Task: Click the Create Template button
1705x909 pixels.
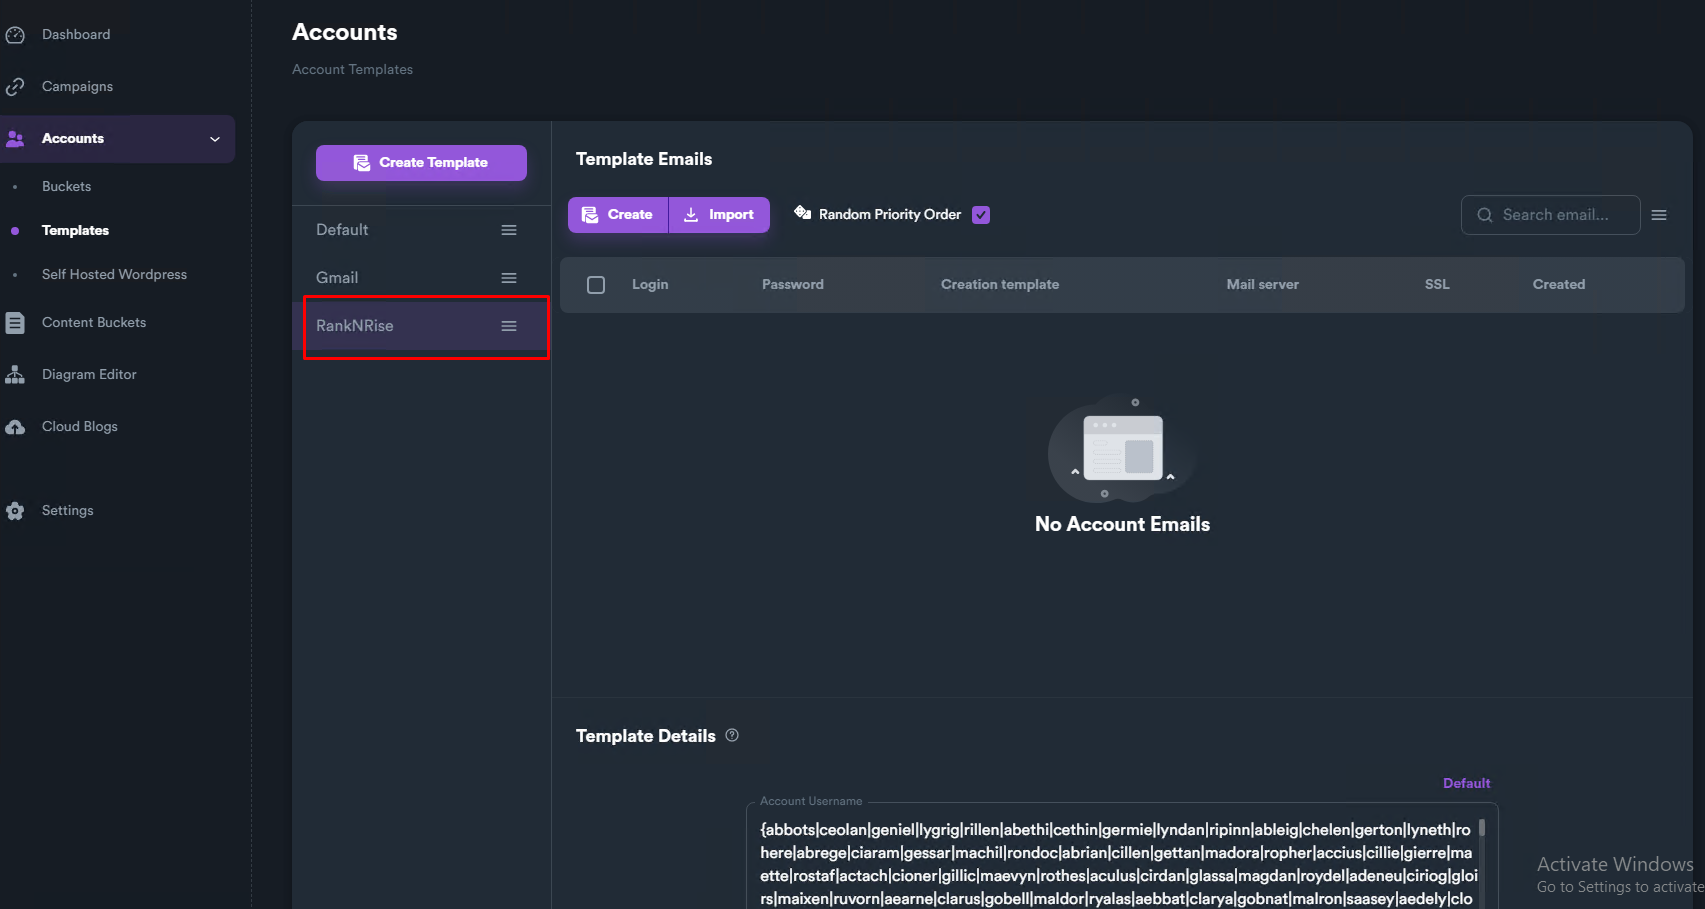Action: [x=421, y=162]
